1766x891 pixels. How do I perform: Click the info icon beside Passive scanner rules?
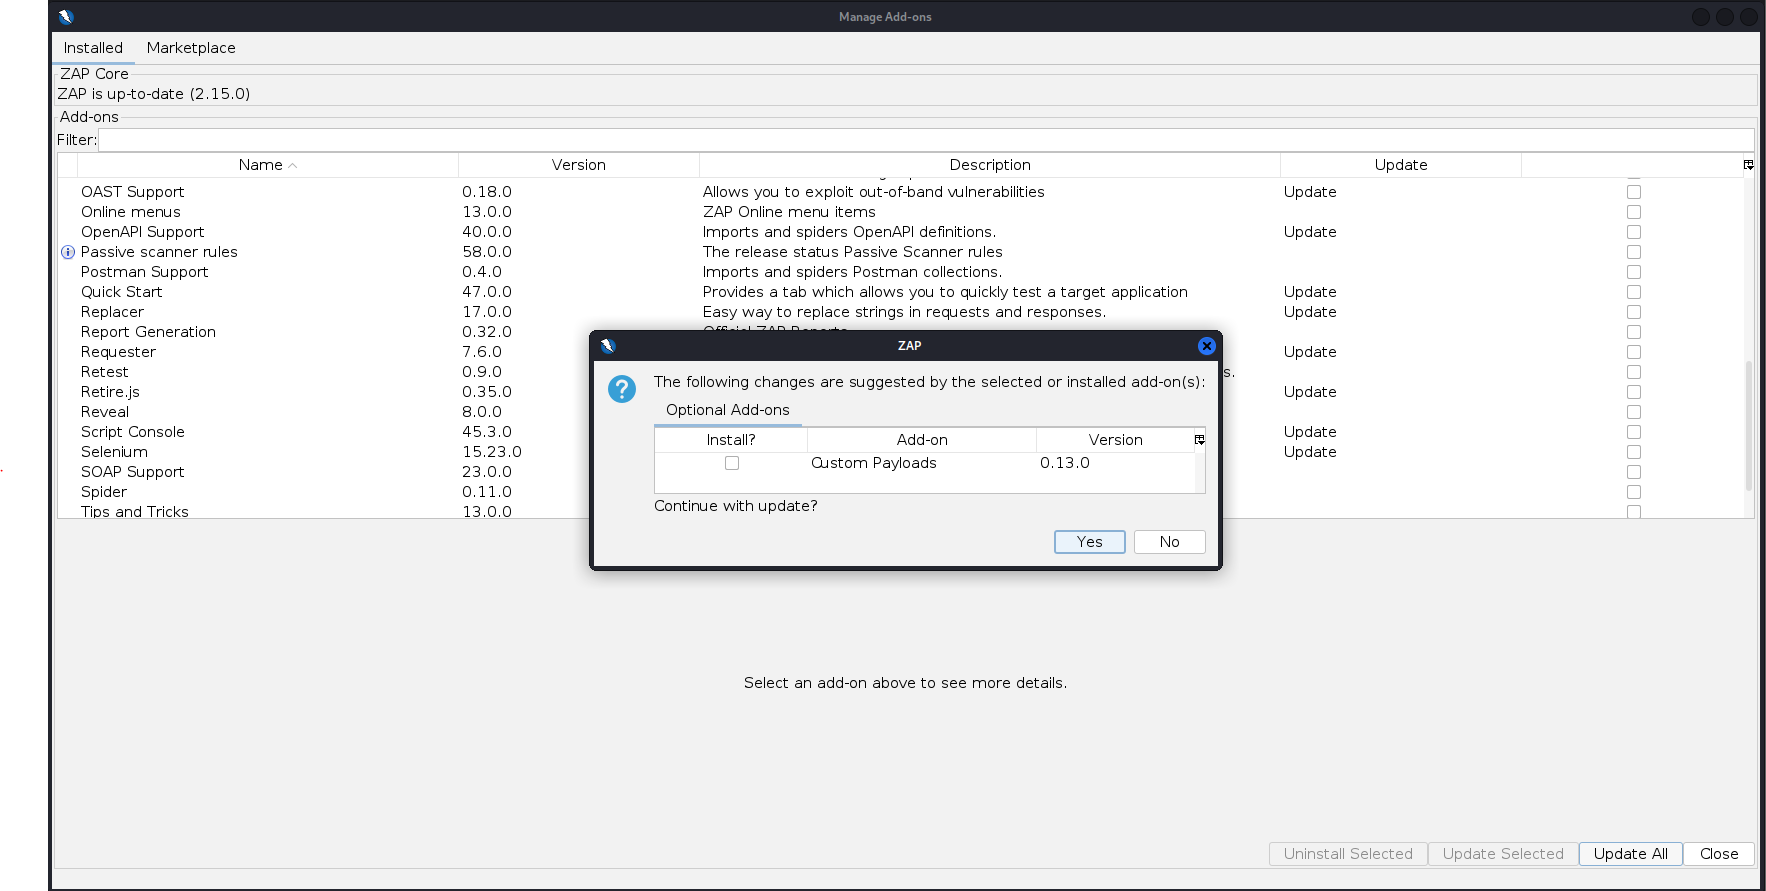click(x=68, y=252)
